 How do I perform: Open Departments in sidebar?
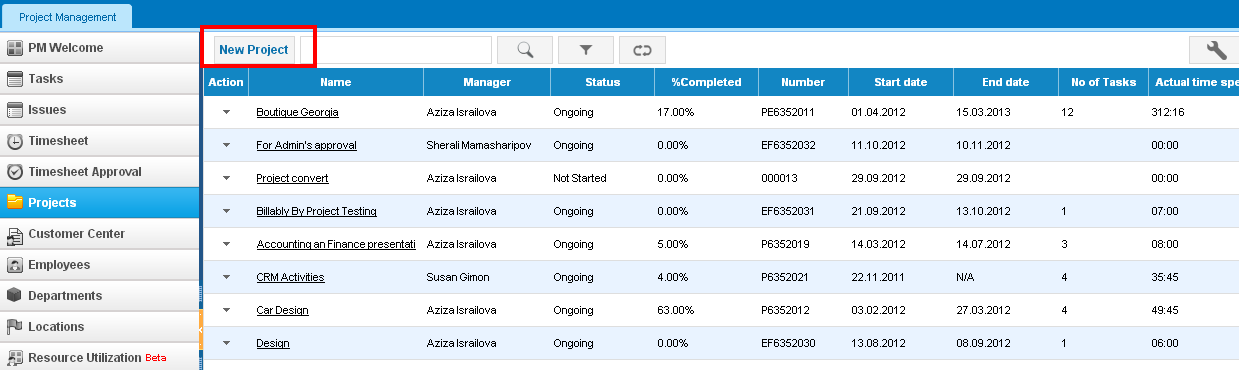pyautogui.click(x=100, y=296)
